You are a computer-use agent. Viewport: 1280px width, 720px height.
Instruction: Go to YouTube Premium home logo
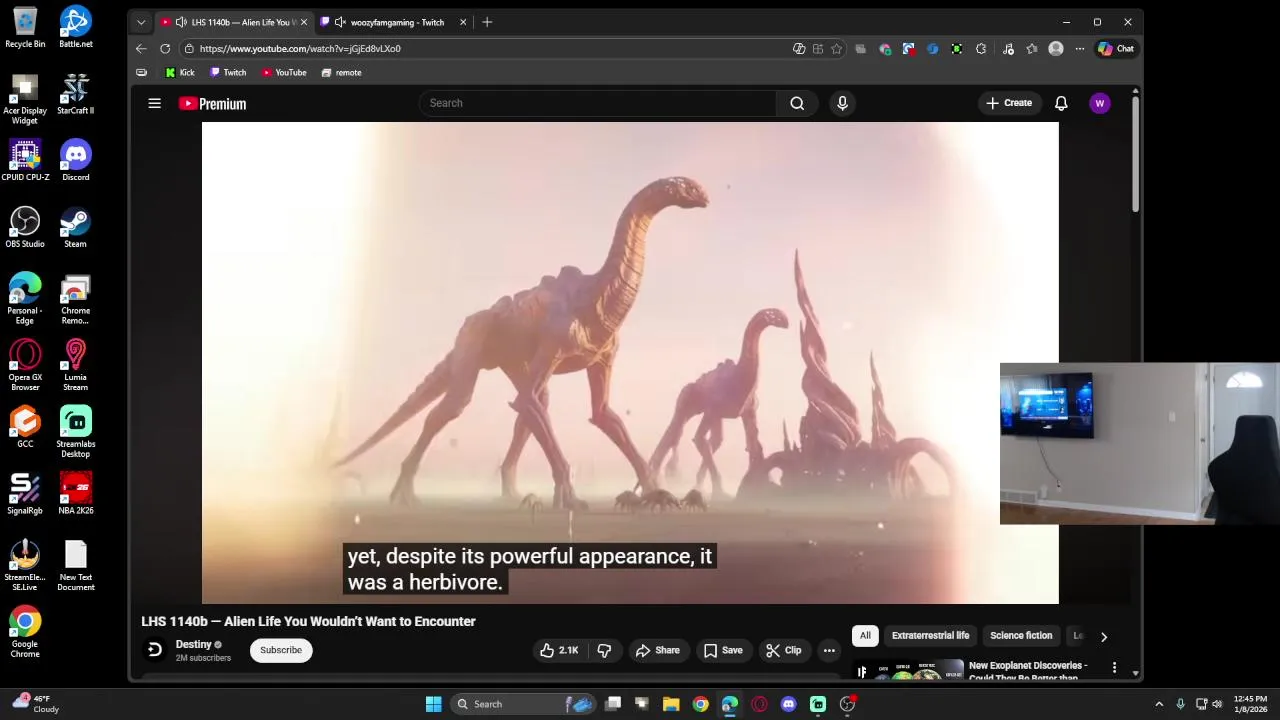212,103
